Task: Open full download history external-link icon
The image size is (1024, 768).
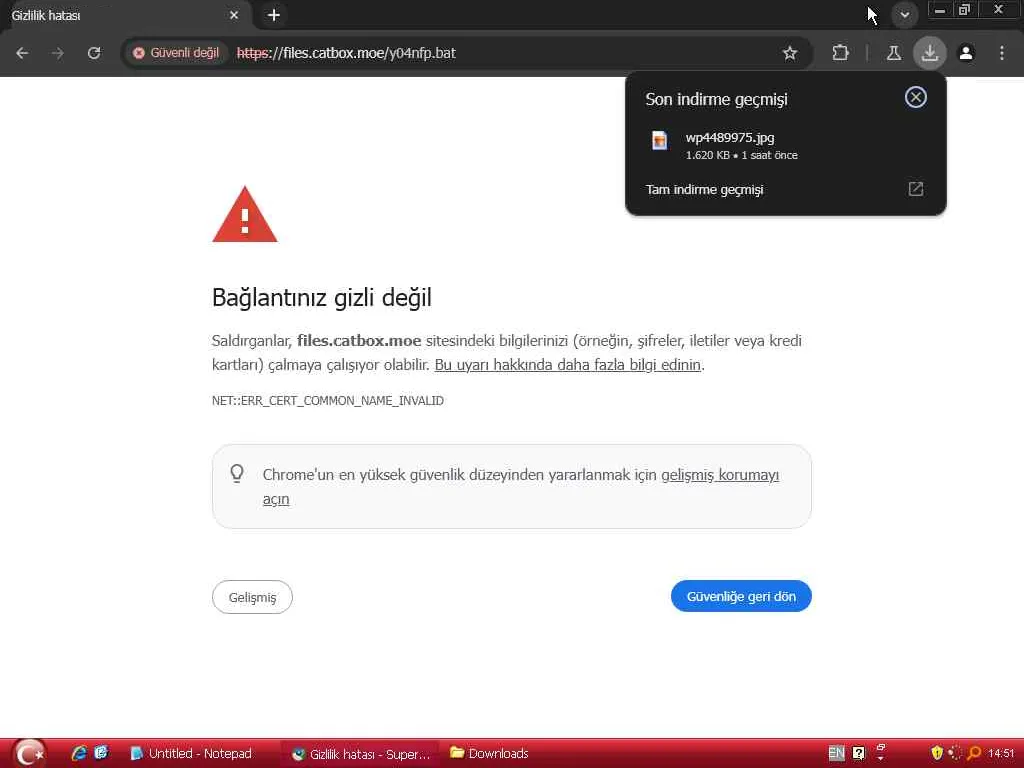Action: pos(916,189)
